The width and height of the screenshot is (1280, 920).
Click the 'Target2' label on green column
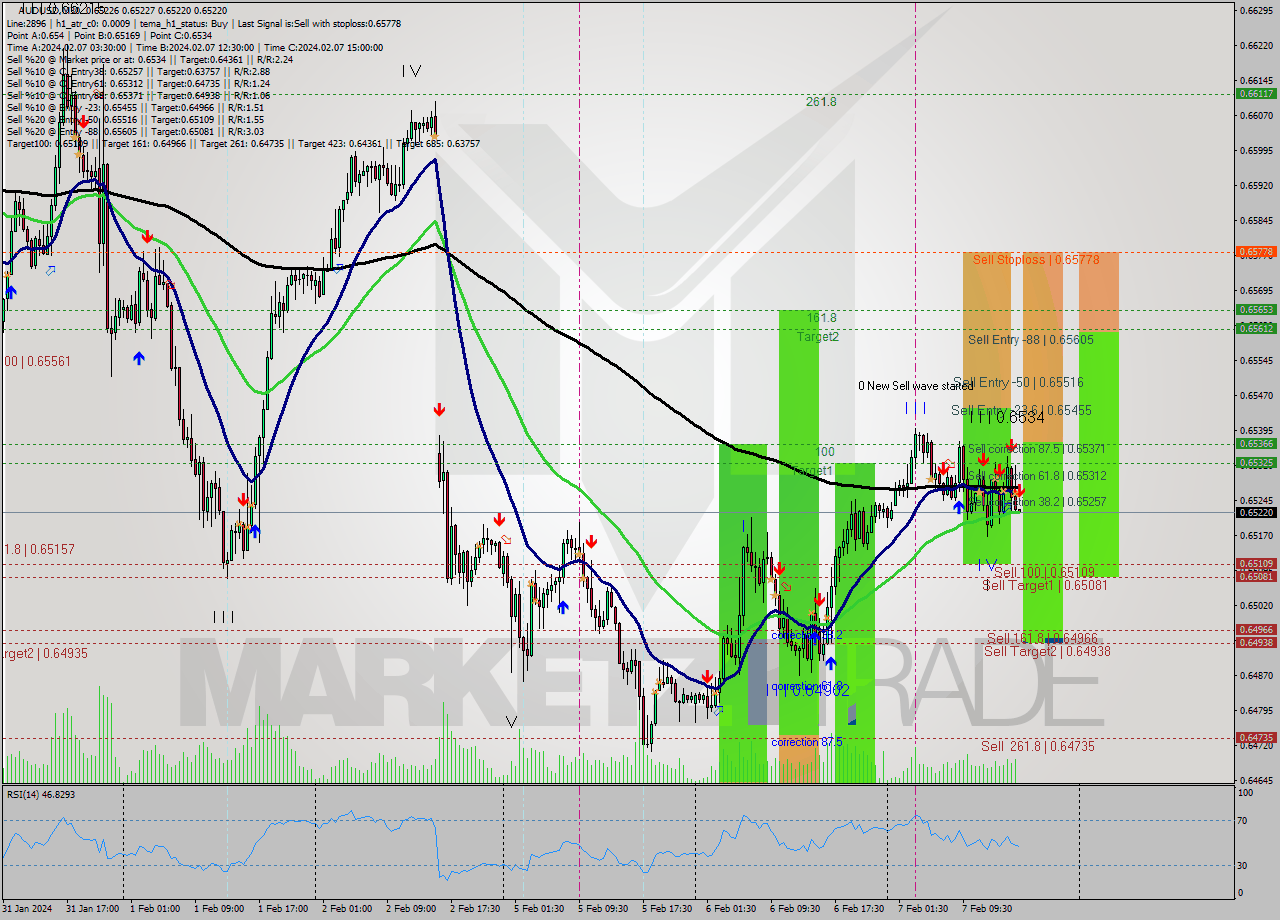pos(817,337)
